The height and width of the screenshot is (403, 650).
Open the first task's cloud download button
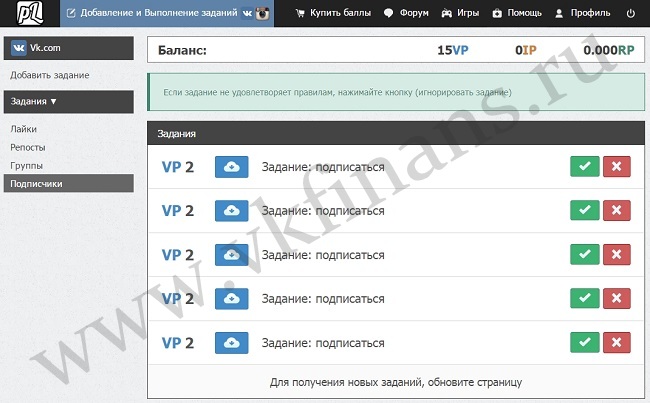pyautogui.click(x=231, y=167)
